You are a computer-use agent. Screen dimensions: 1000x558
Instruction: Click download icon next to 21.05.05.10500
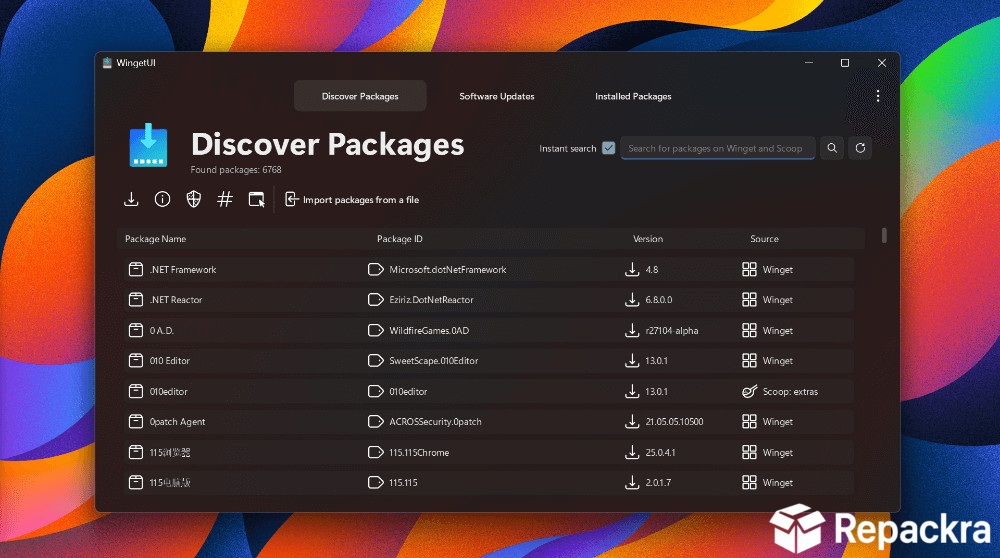coord(632,422)
